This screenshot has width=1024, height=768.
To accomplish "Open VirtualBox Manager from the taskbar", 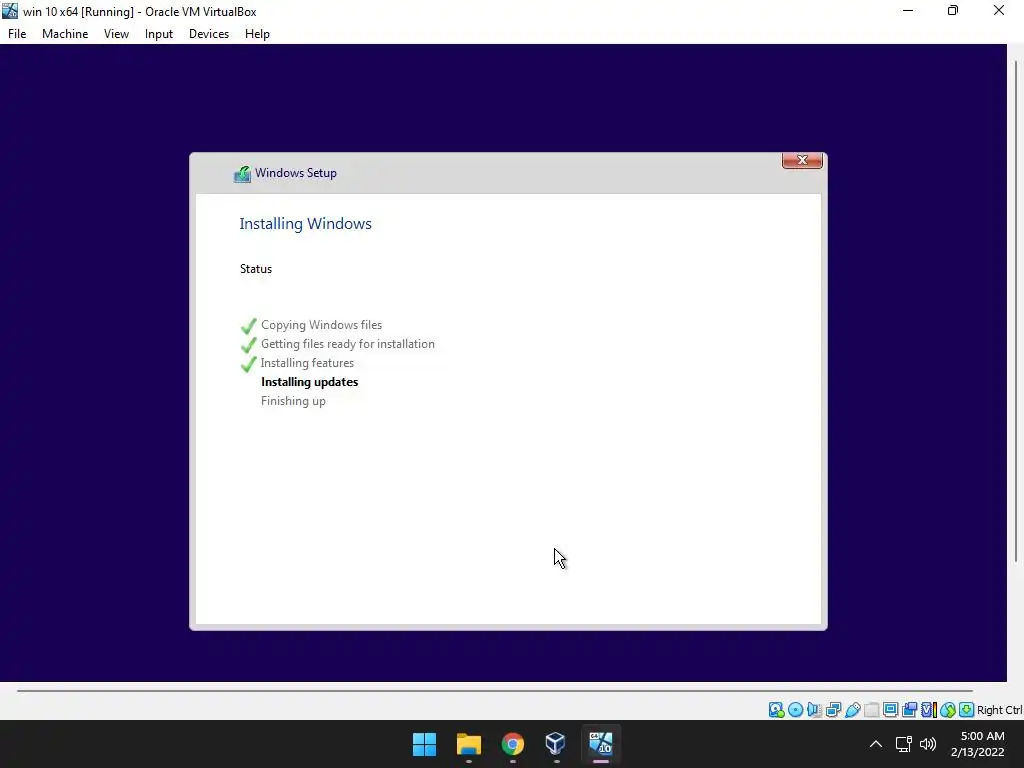I will pos(556,744).
